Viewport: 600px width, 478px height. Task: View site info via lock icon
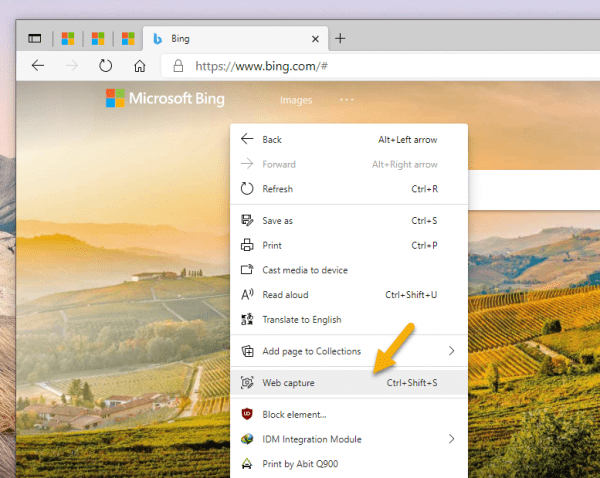[x=178, y=66]
